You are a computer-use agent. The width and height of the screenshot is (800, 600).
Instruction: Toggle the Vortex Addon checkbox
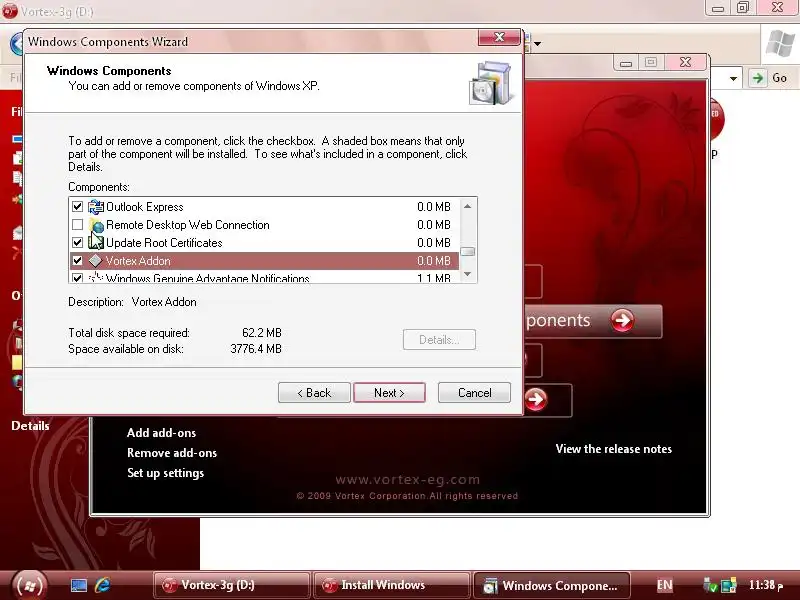[77, 261]
